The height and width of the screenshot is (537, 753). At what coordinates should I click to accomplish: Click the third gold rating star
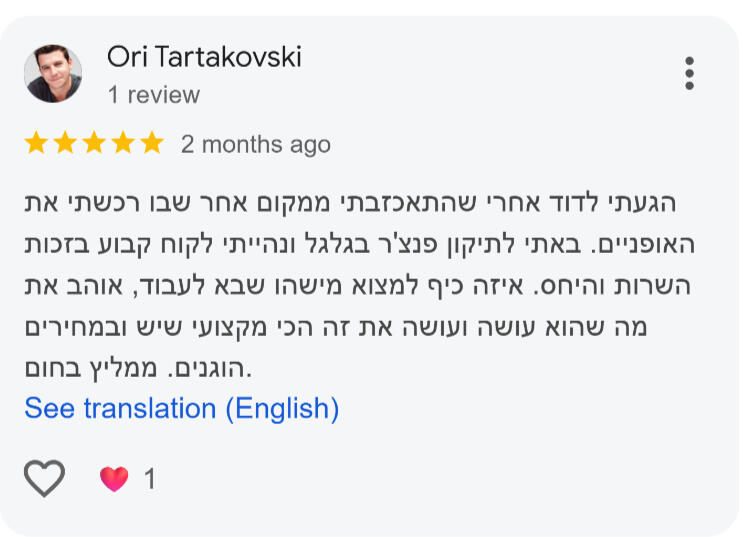pos(94,143)
